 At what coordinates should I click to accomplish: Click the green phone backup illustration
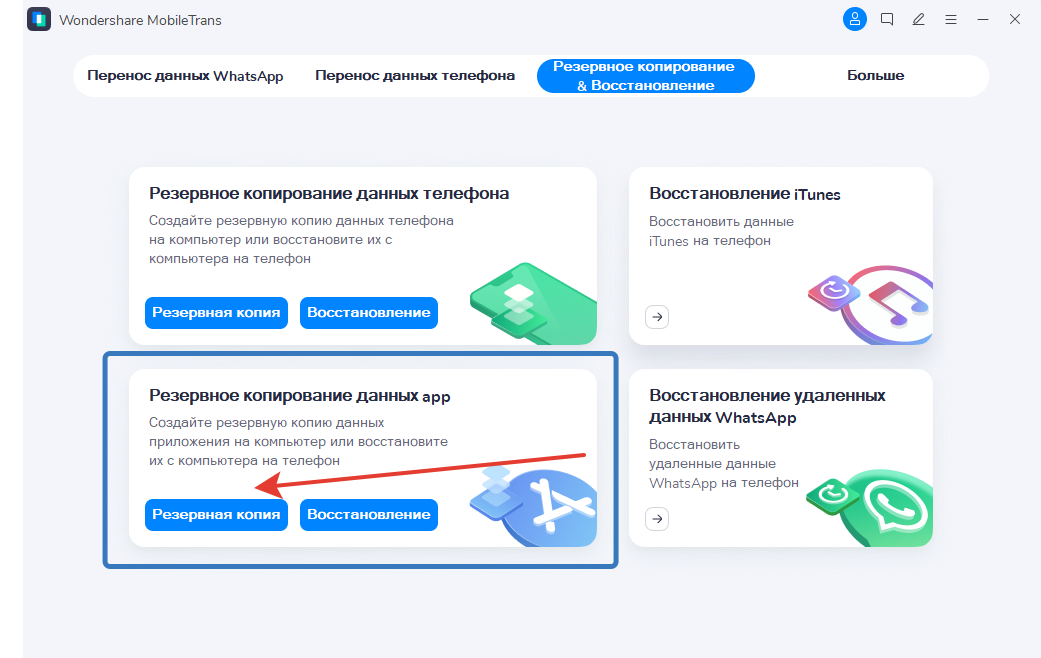(533, 303)
